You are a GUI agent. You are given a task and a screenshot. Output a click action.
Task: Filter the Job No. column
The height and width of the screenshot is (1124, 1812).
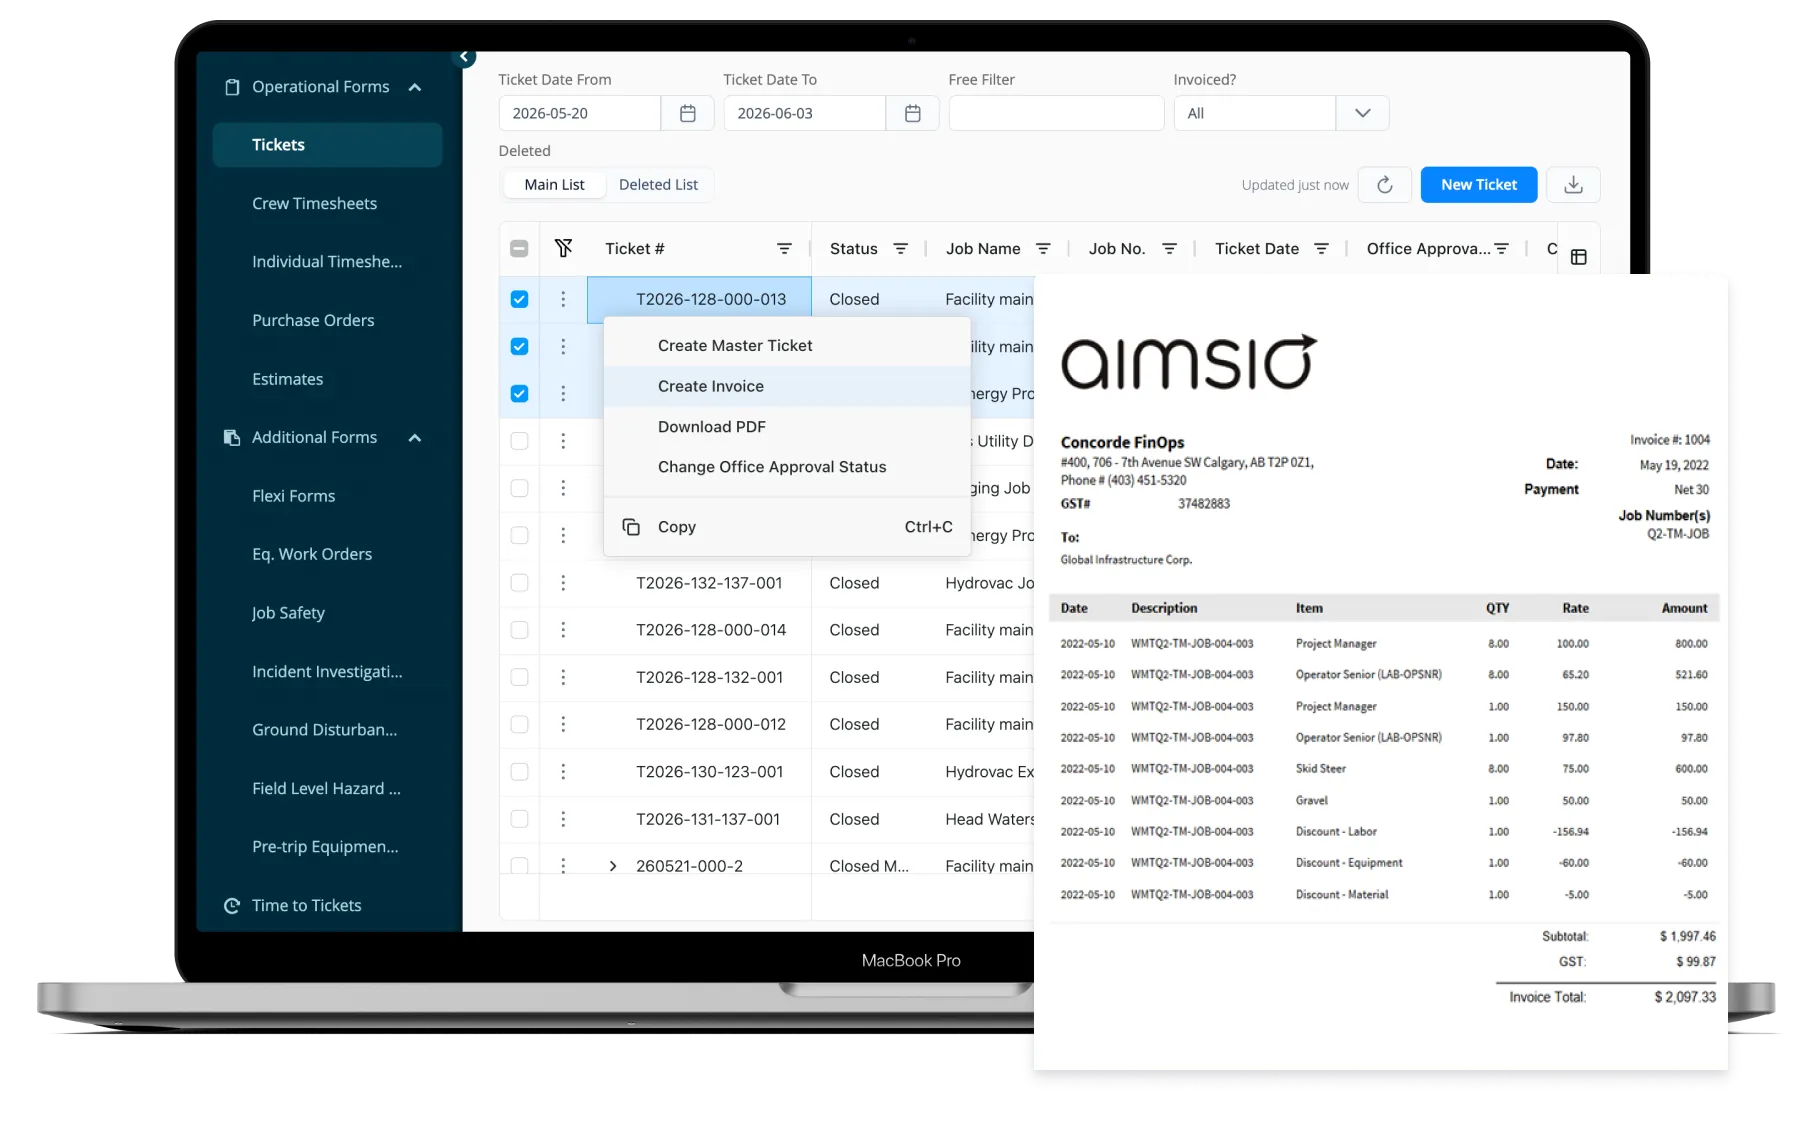point(1169,248)
